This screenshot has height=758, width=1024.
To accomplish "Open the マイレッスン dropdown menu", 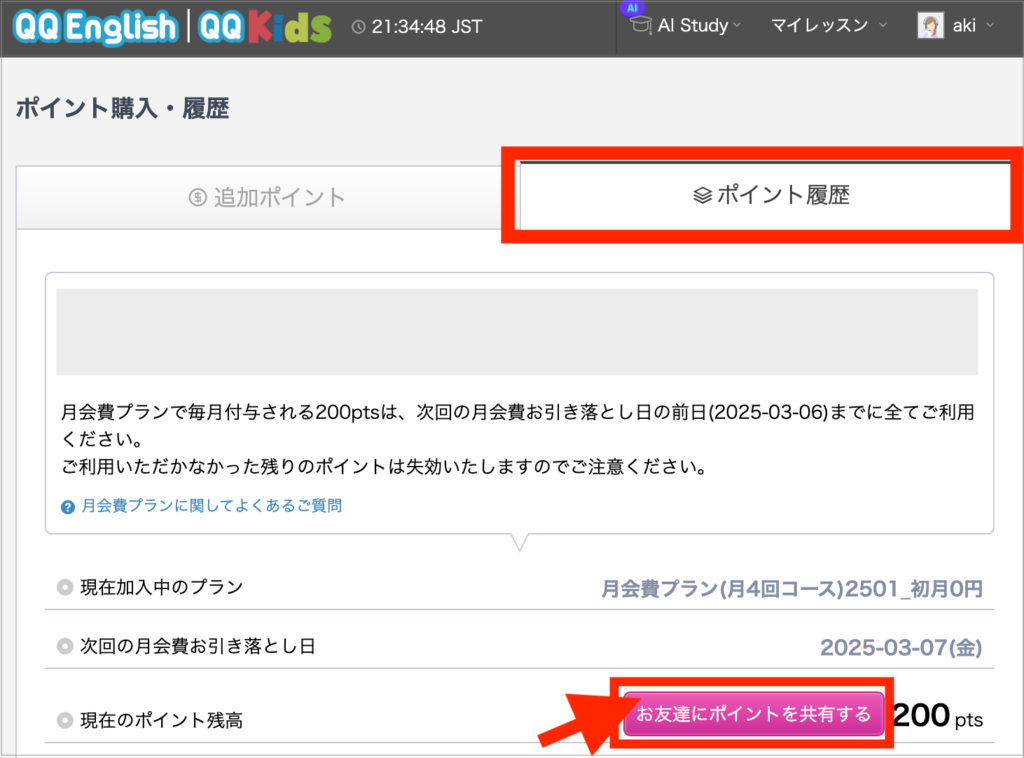I will [x=829, y=26].
